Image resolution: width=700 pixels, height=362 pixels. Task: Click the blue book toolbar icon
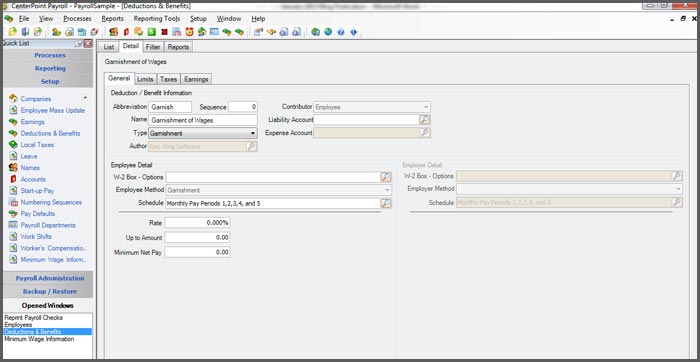25,32
